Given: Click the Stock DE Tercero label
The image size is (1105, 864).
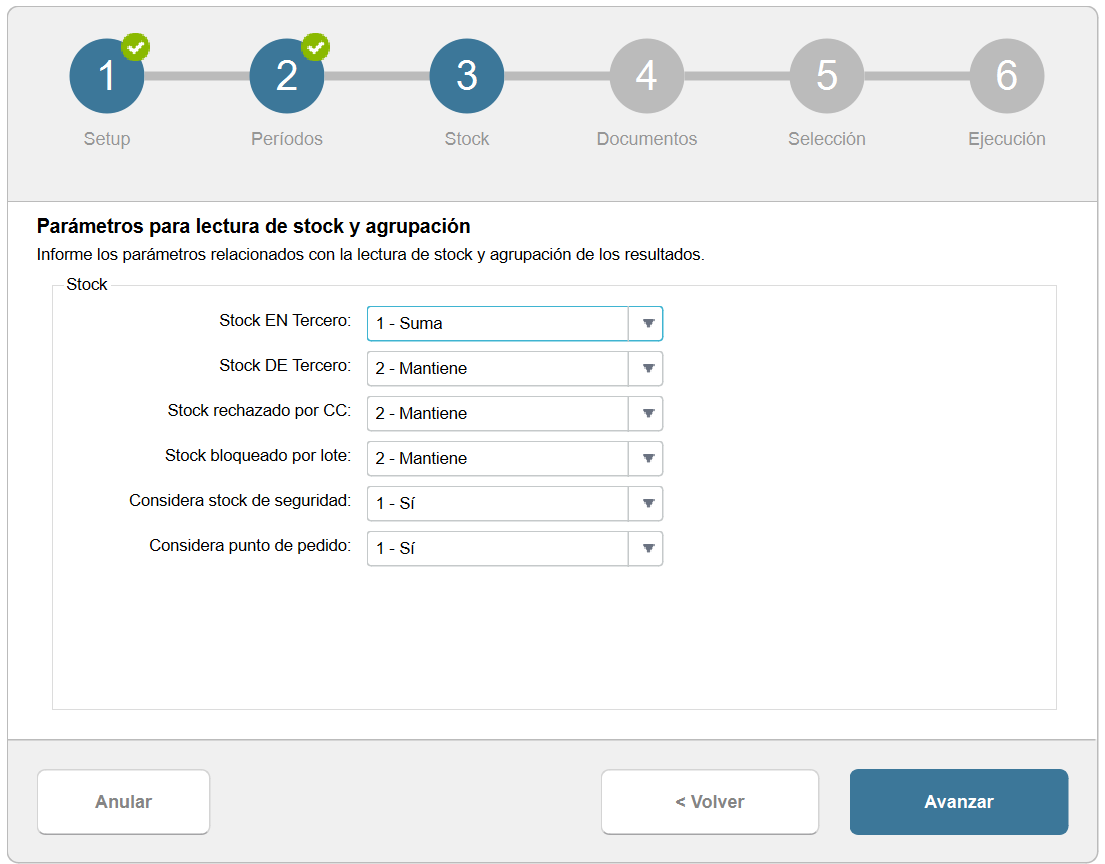Looking at the screenshot, I should point(285,366).
